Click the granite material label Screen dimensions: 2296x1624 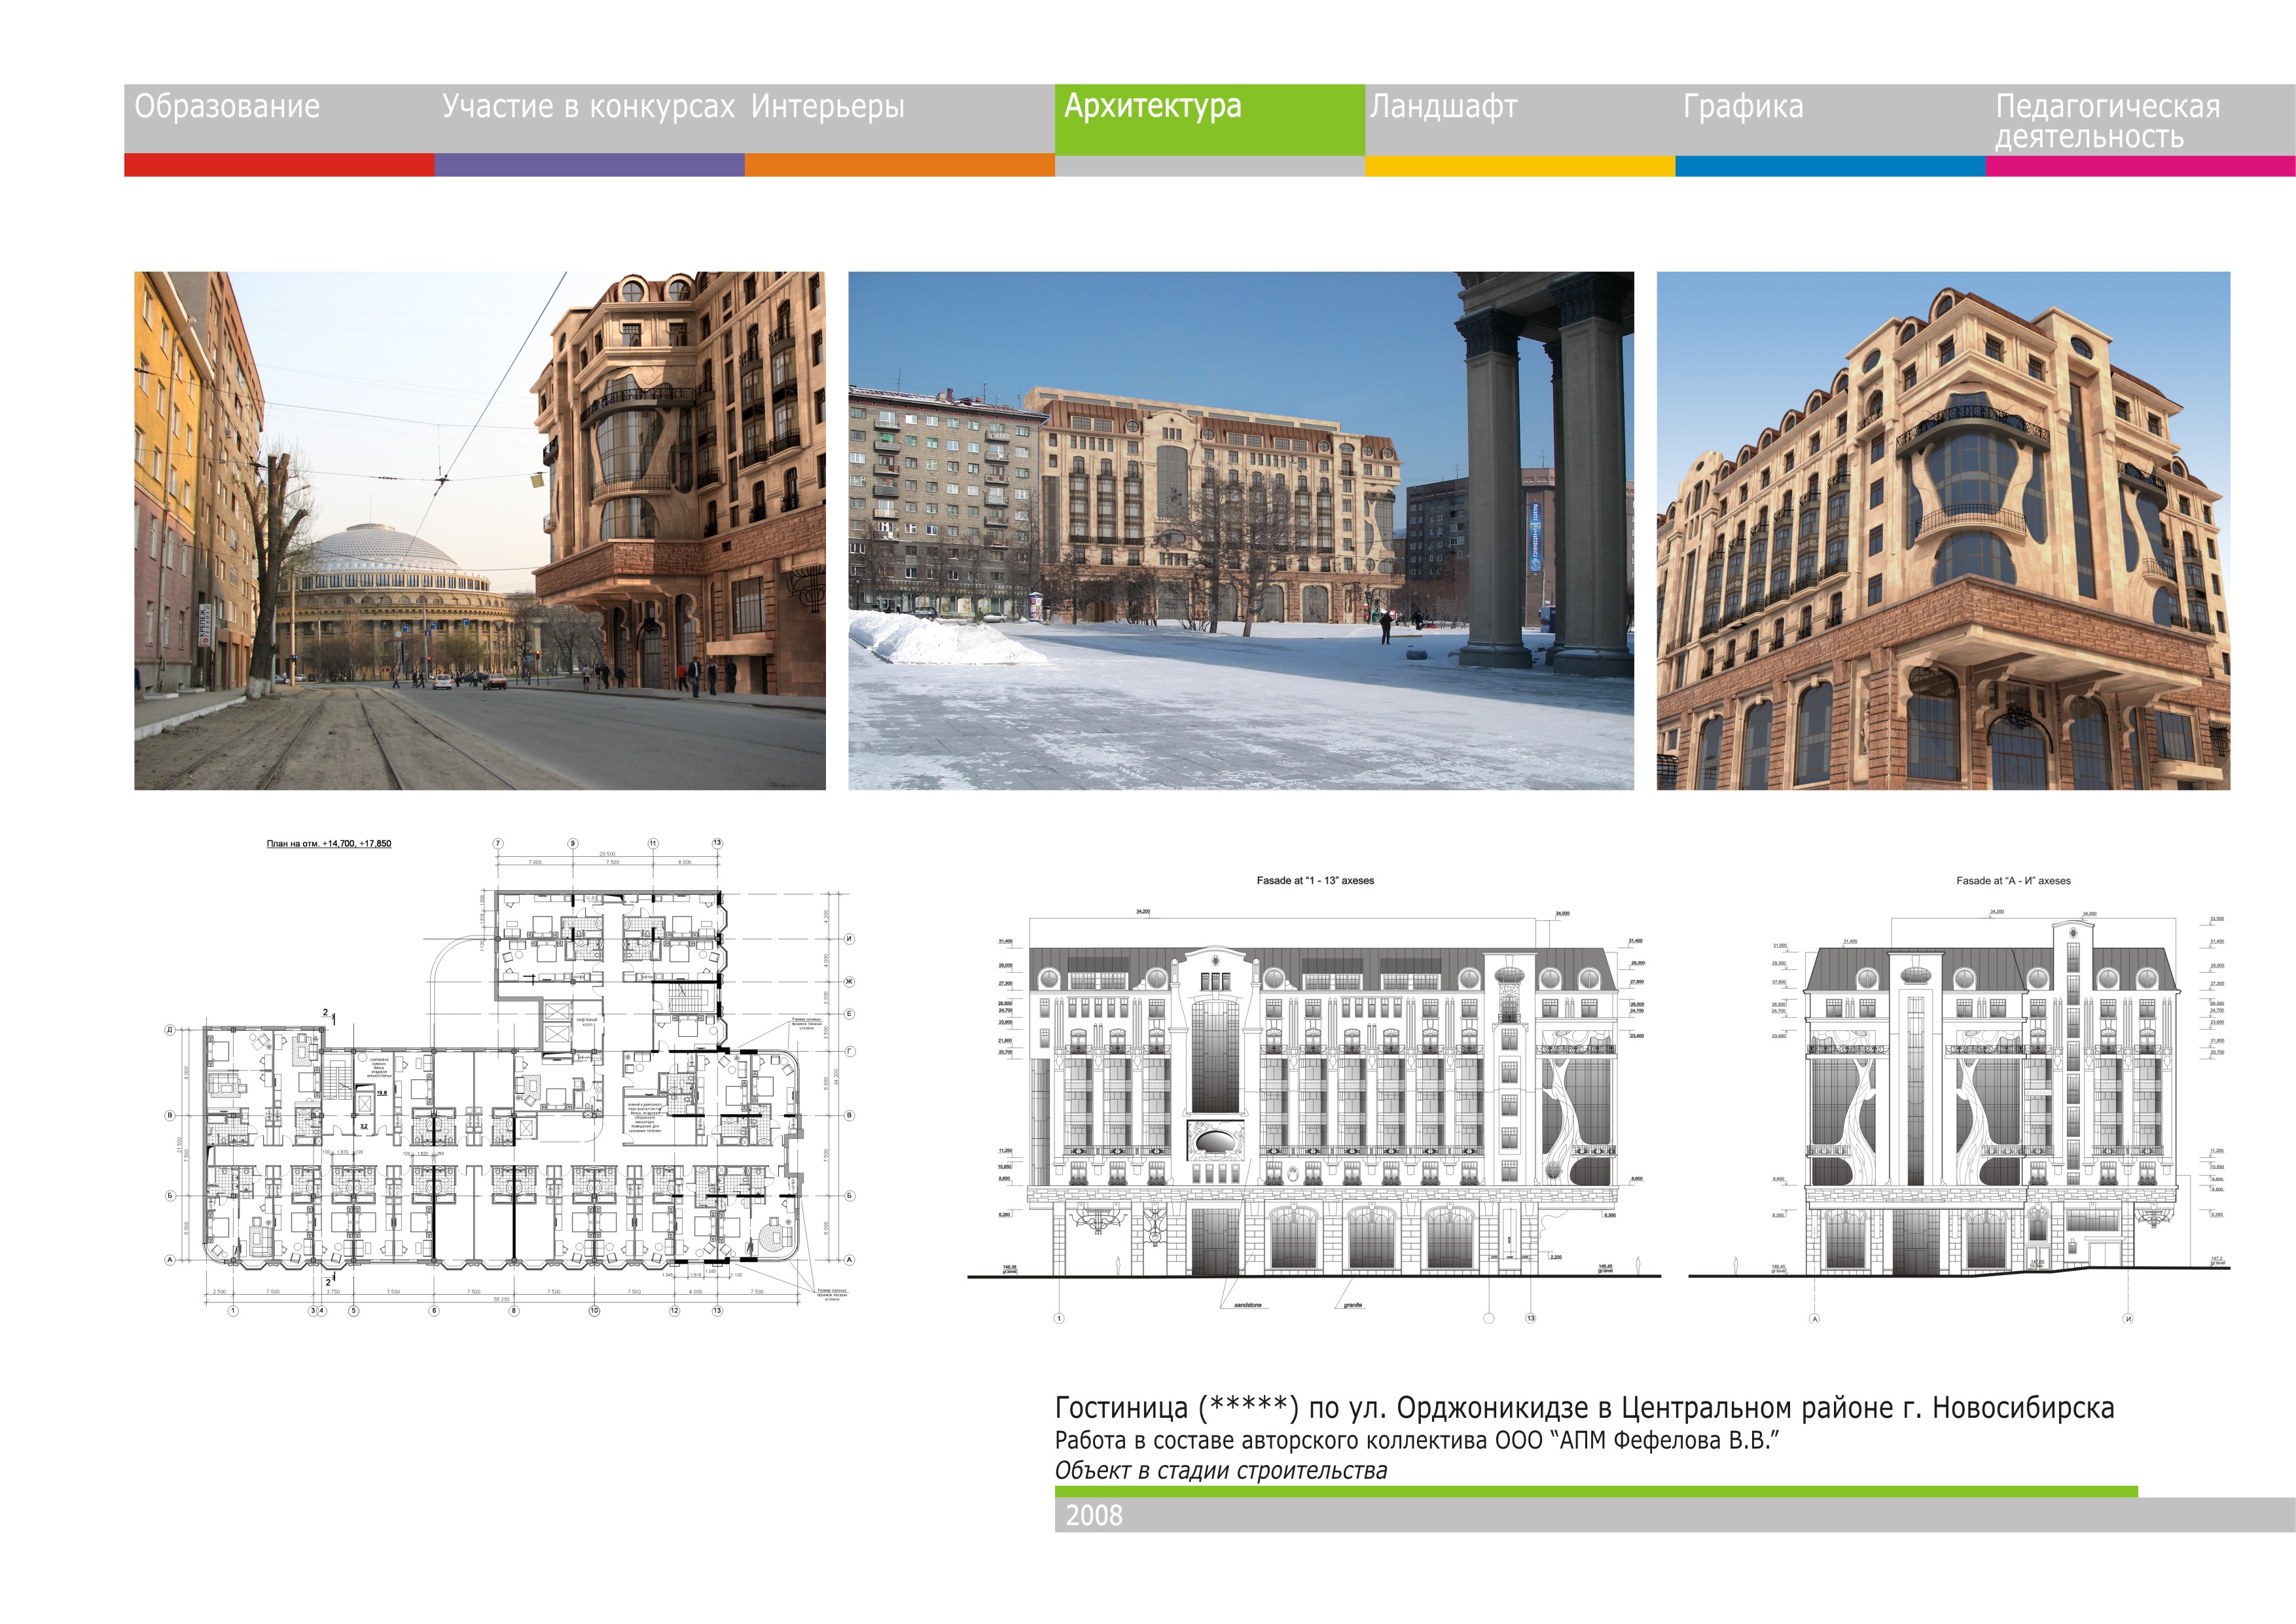click(x=1353, y=1305)
